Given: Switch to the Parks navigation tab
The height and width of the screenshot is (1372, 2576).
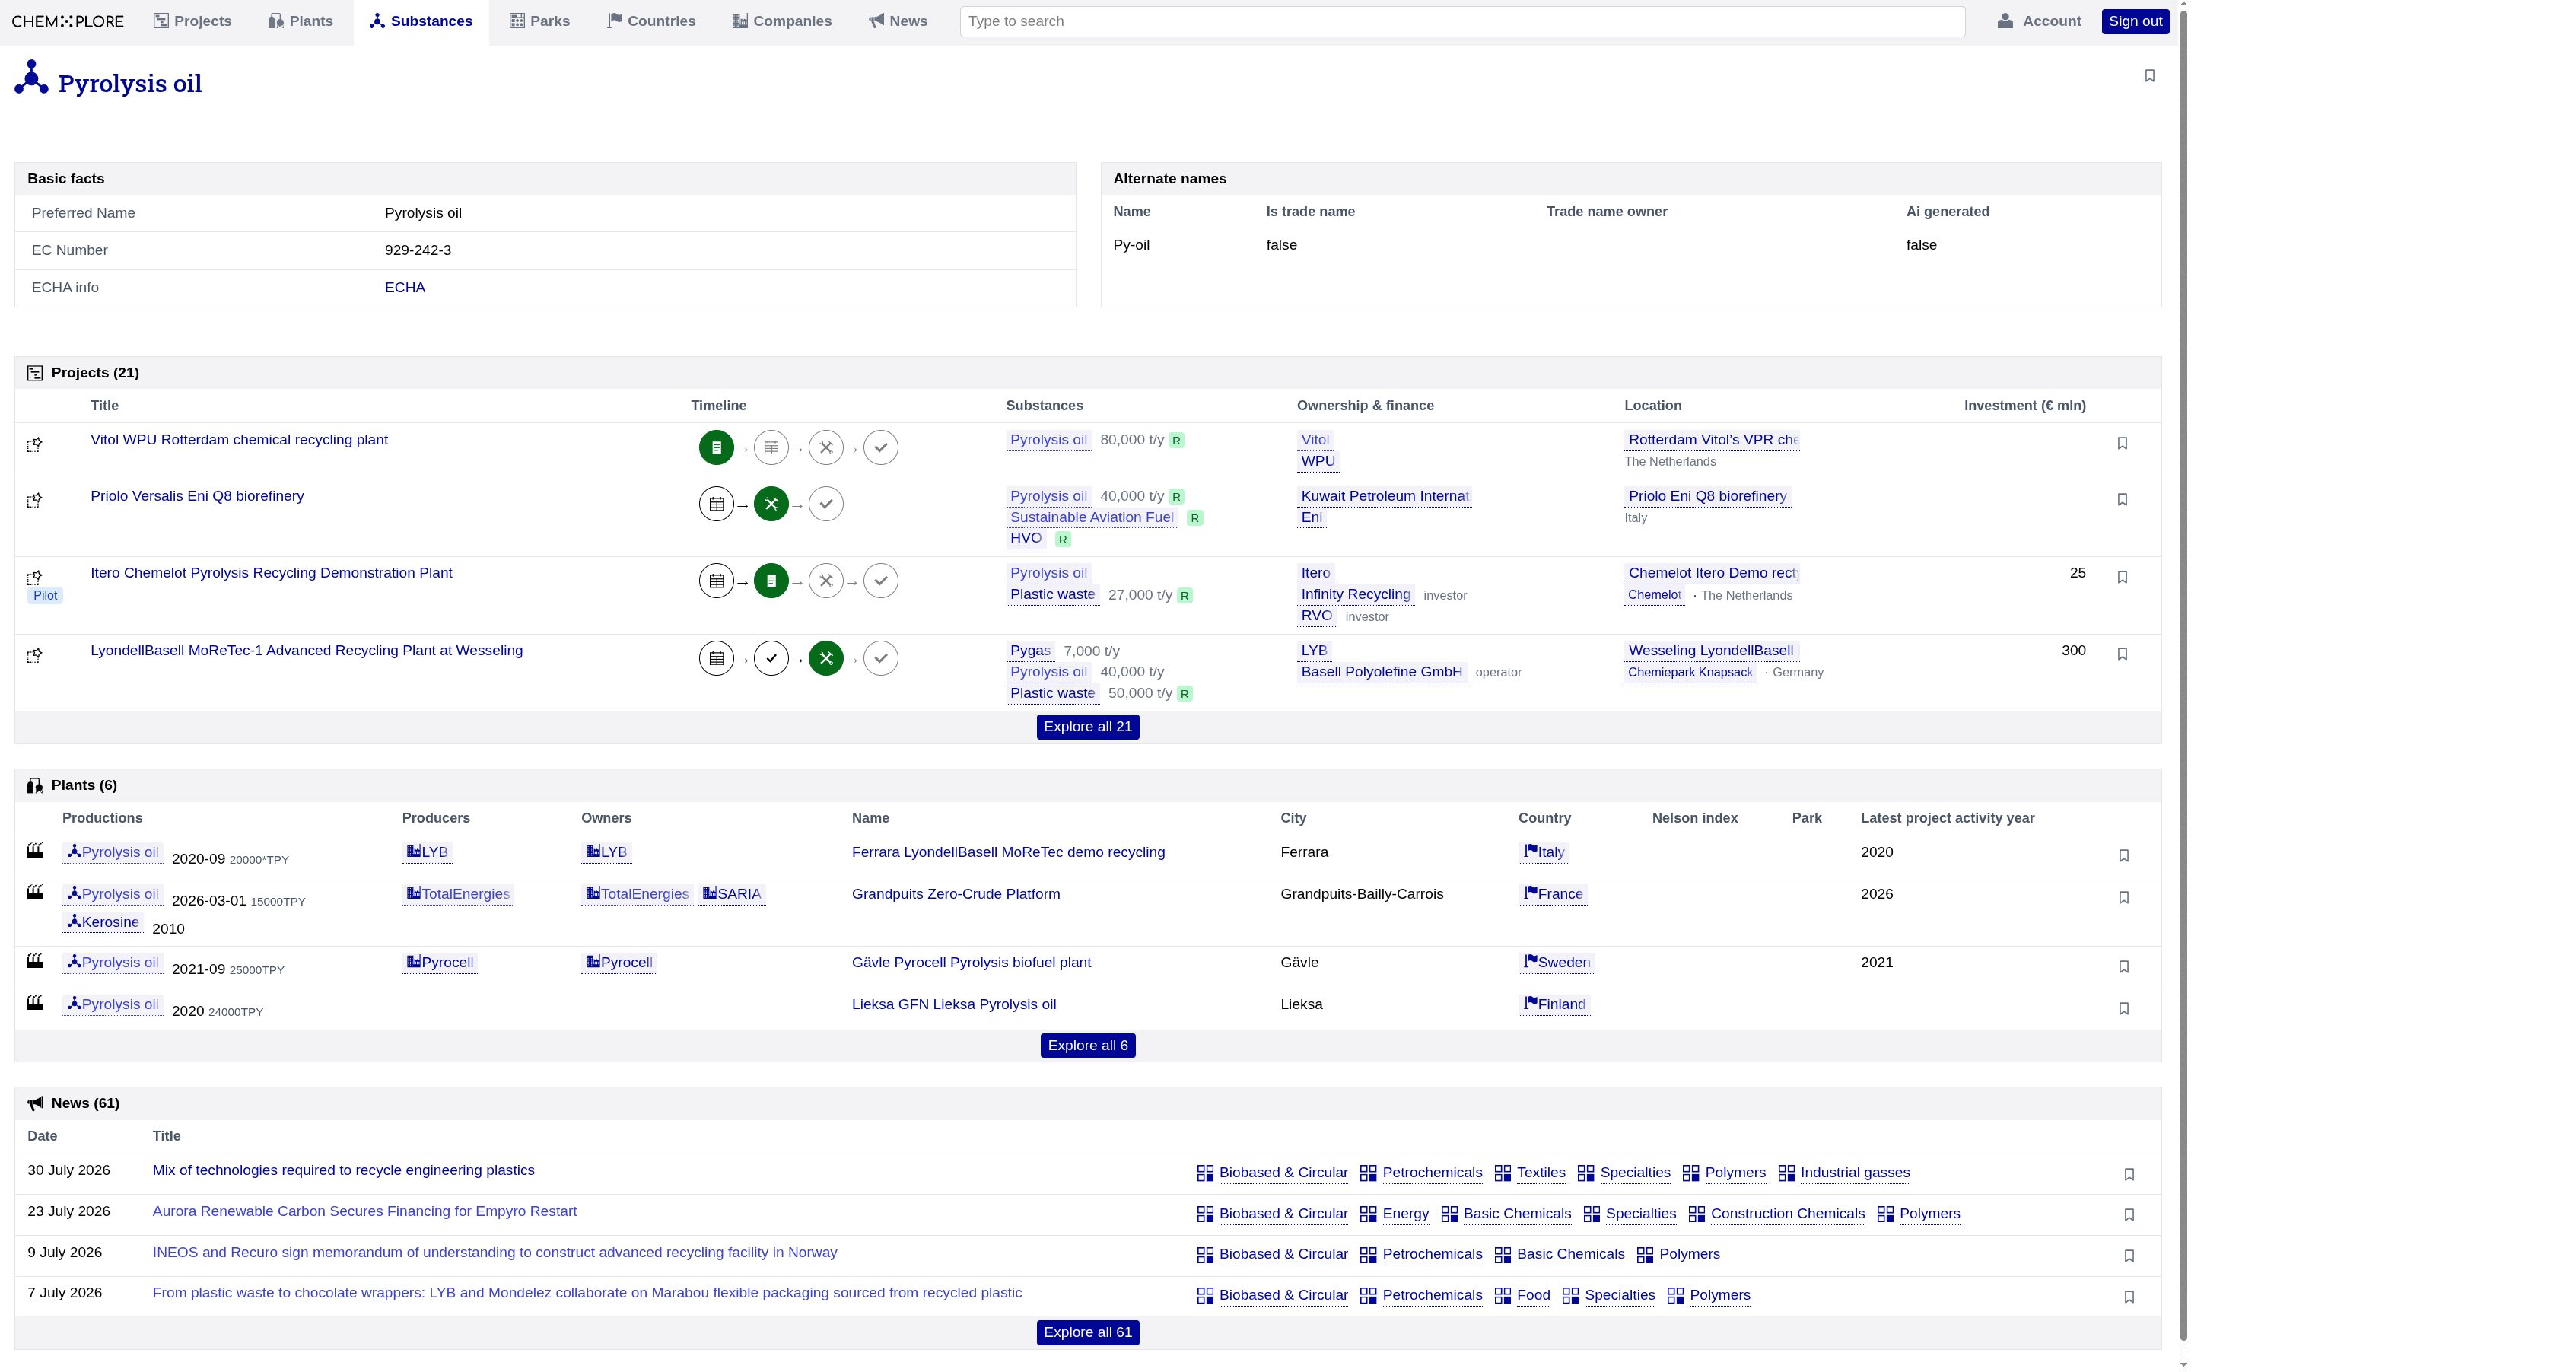Looking at the screenshot, I should (x=539, y=21).
